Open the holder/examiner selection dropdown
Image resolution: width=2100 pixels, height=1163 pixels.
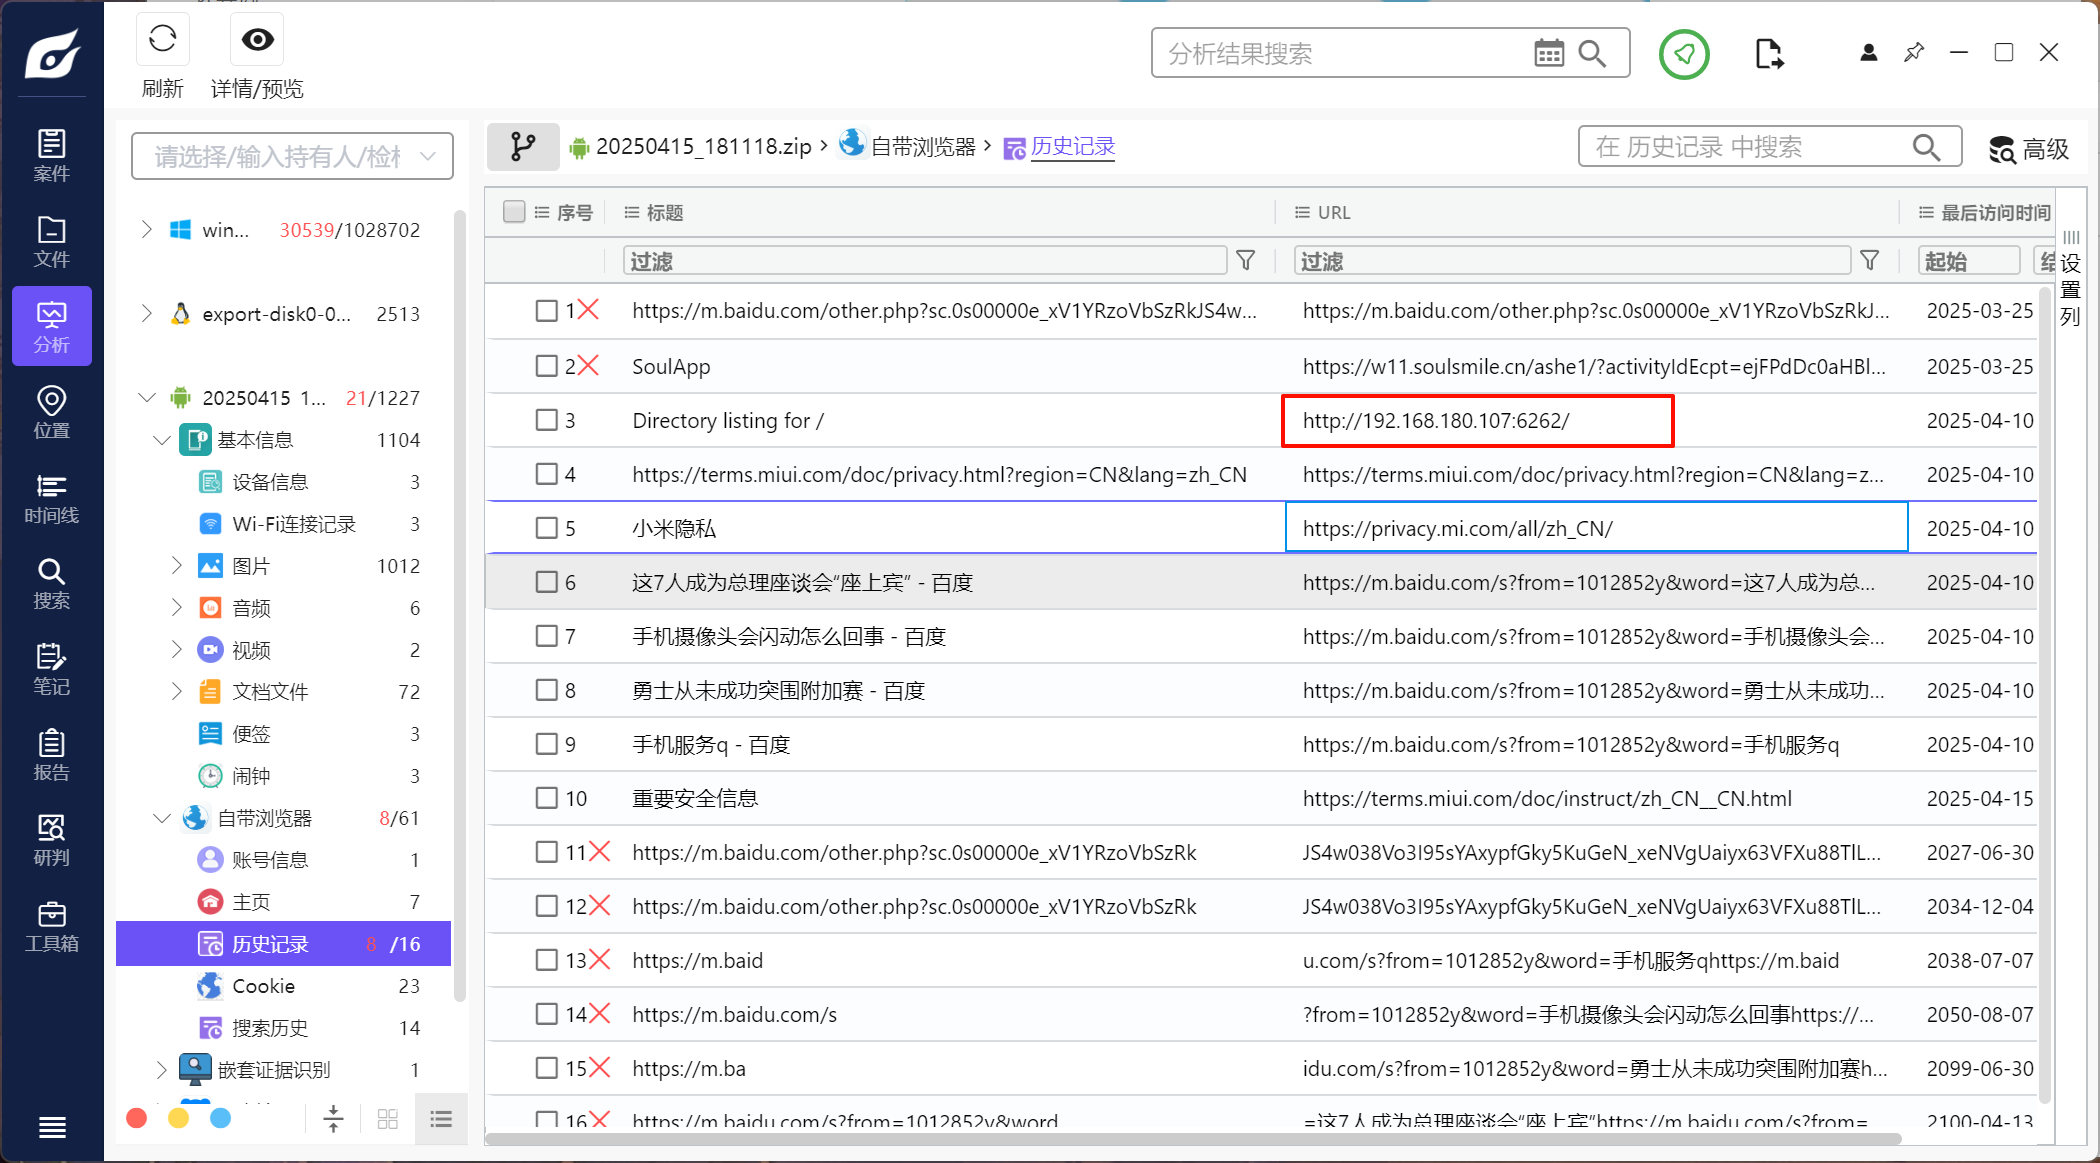pos(292,156)
